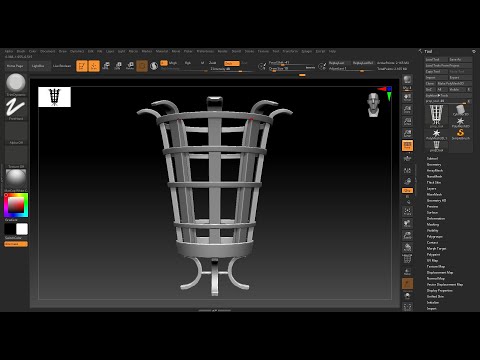
Task: Click the Live Boolean button
Action: 62,66
